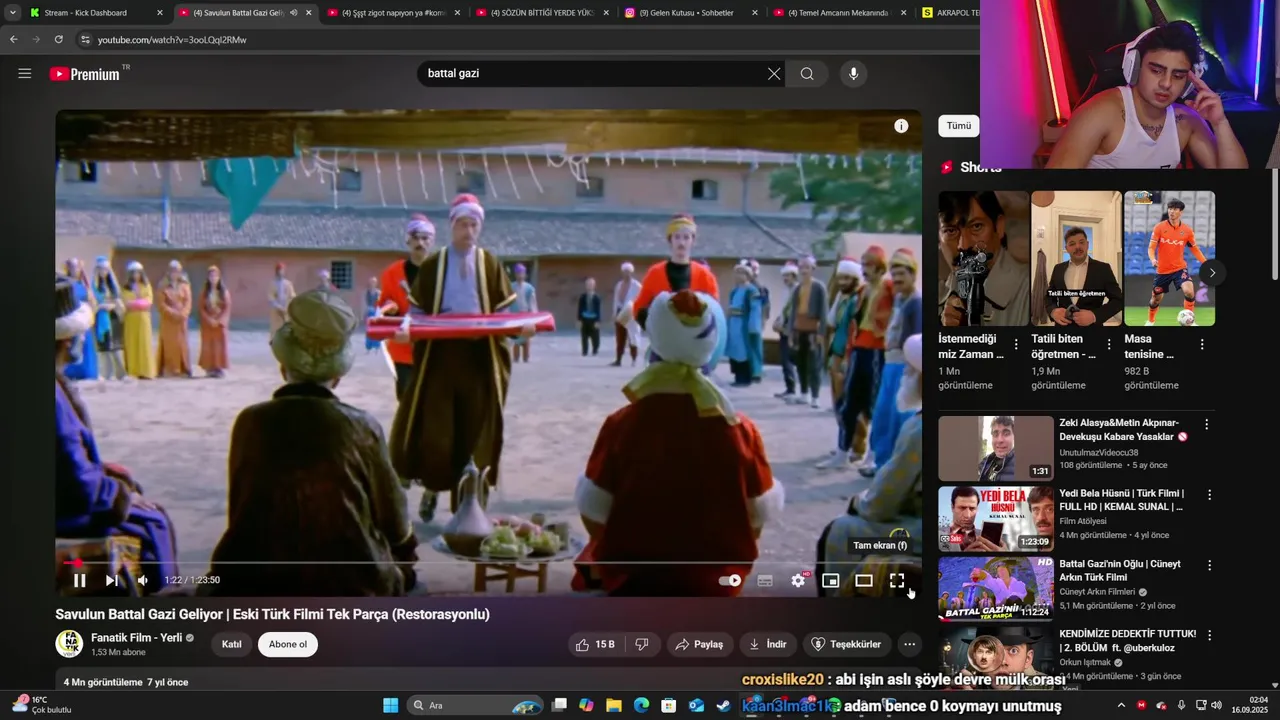Start voice search with the microphone
Screen dimensions: 1280x720
pos(853,73)
